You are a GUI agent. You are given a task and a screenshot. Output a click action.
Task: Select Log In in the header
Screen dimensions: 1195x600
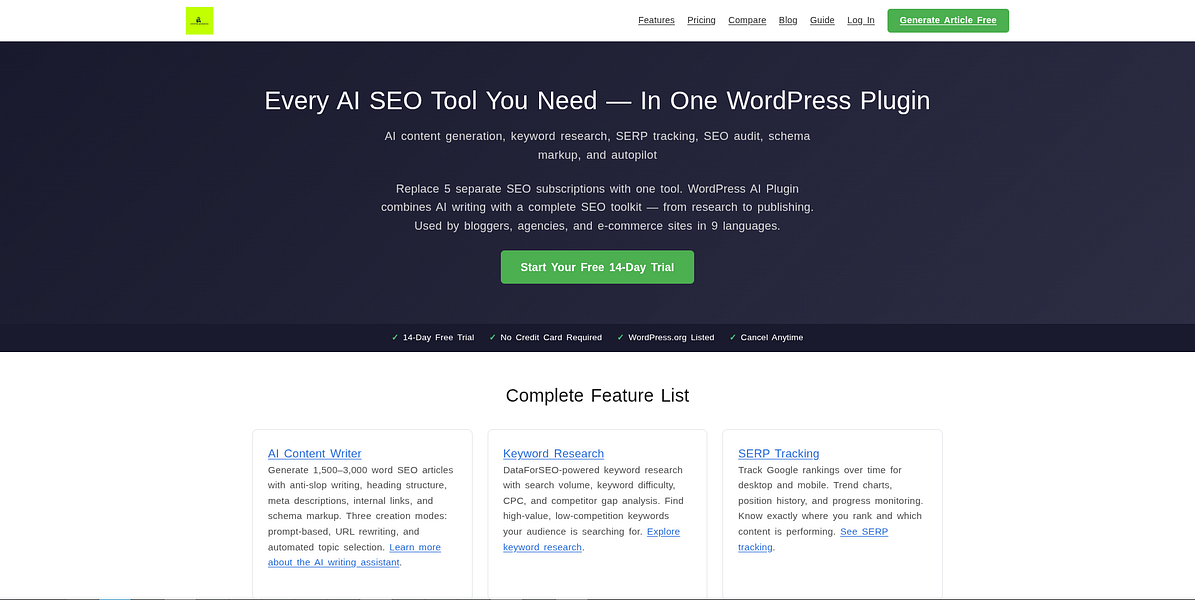tap(860, 21)
